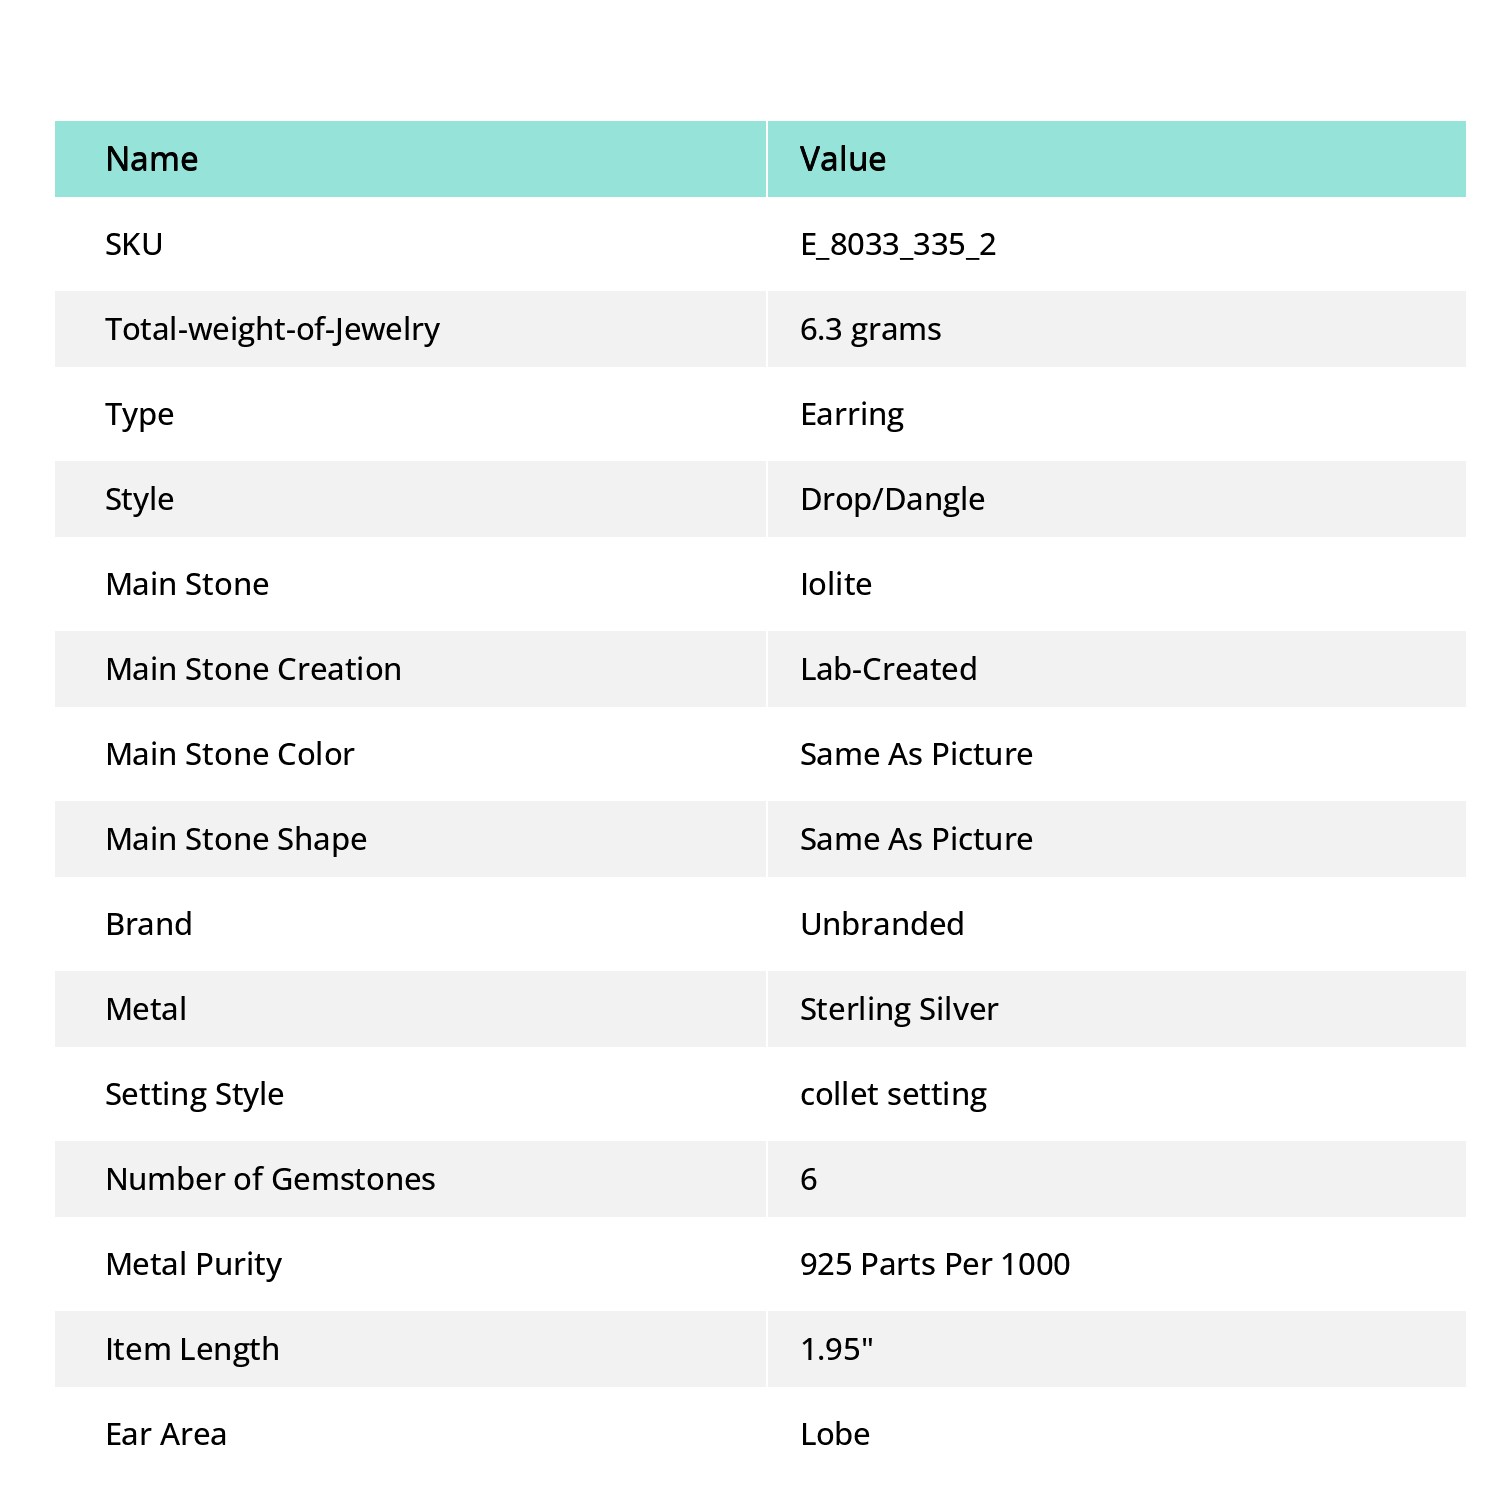Image resolution: width=1500 pixels, height=1500 pixels.
Task: Click the Drop/Dangle style value
Action: tap(892, 499)
